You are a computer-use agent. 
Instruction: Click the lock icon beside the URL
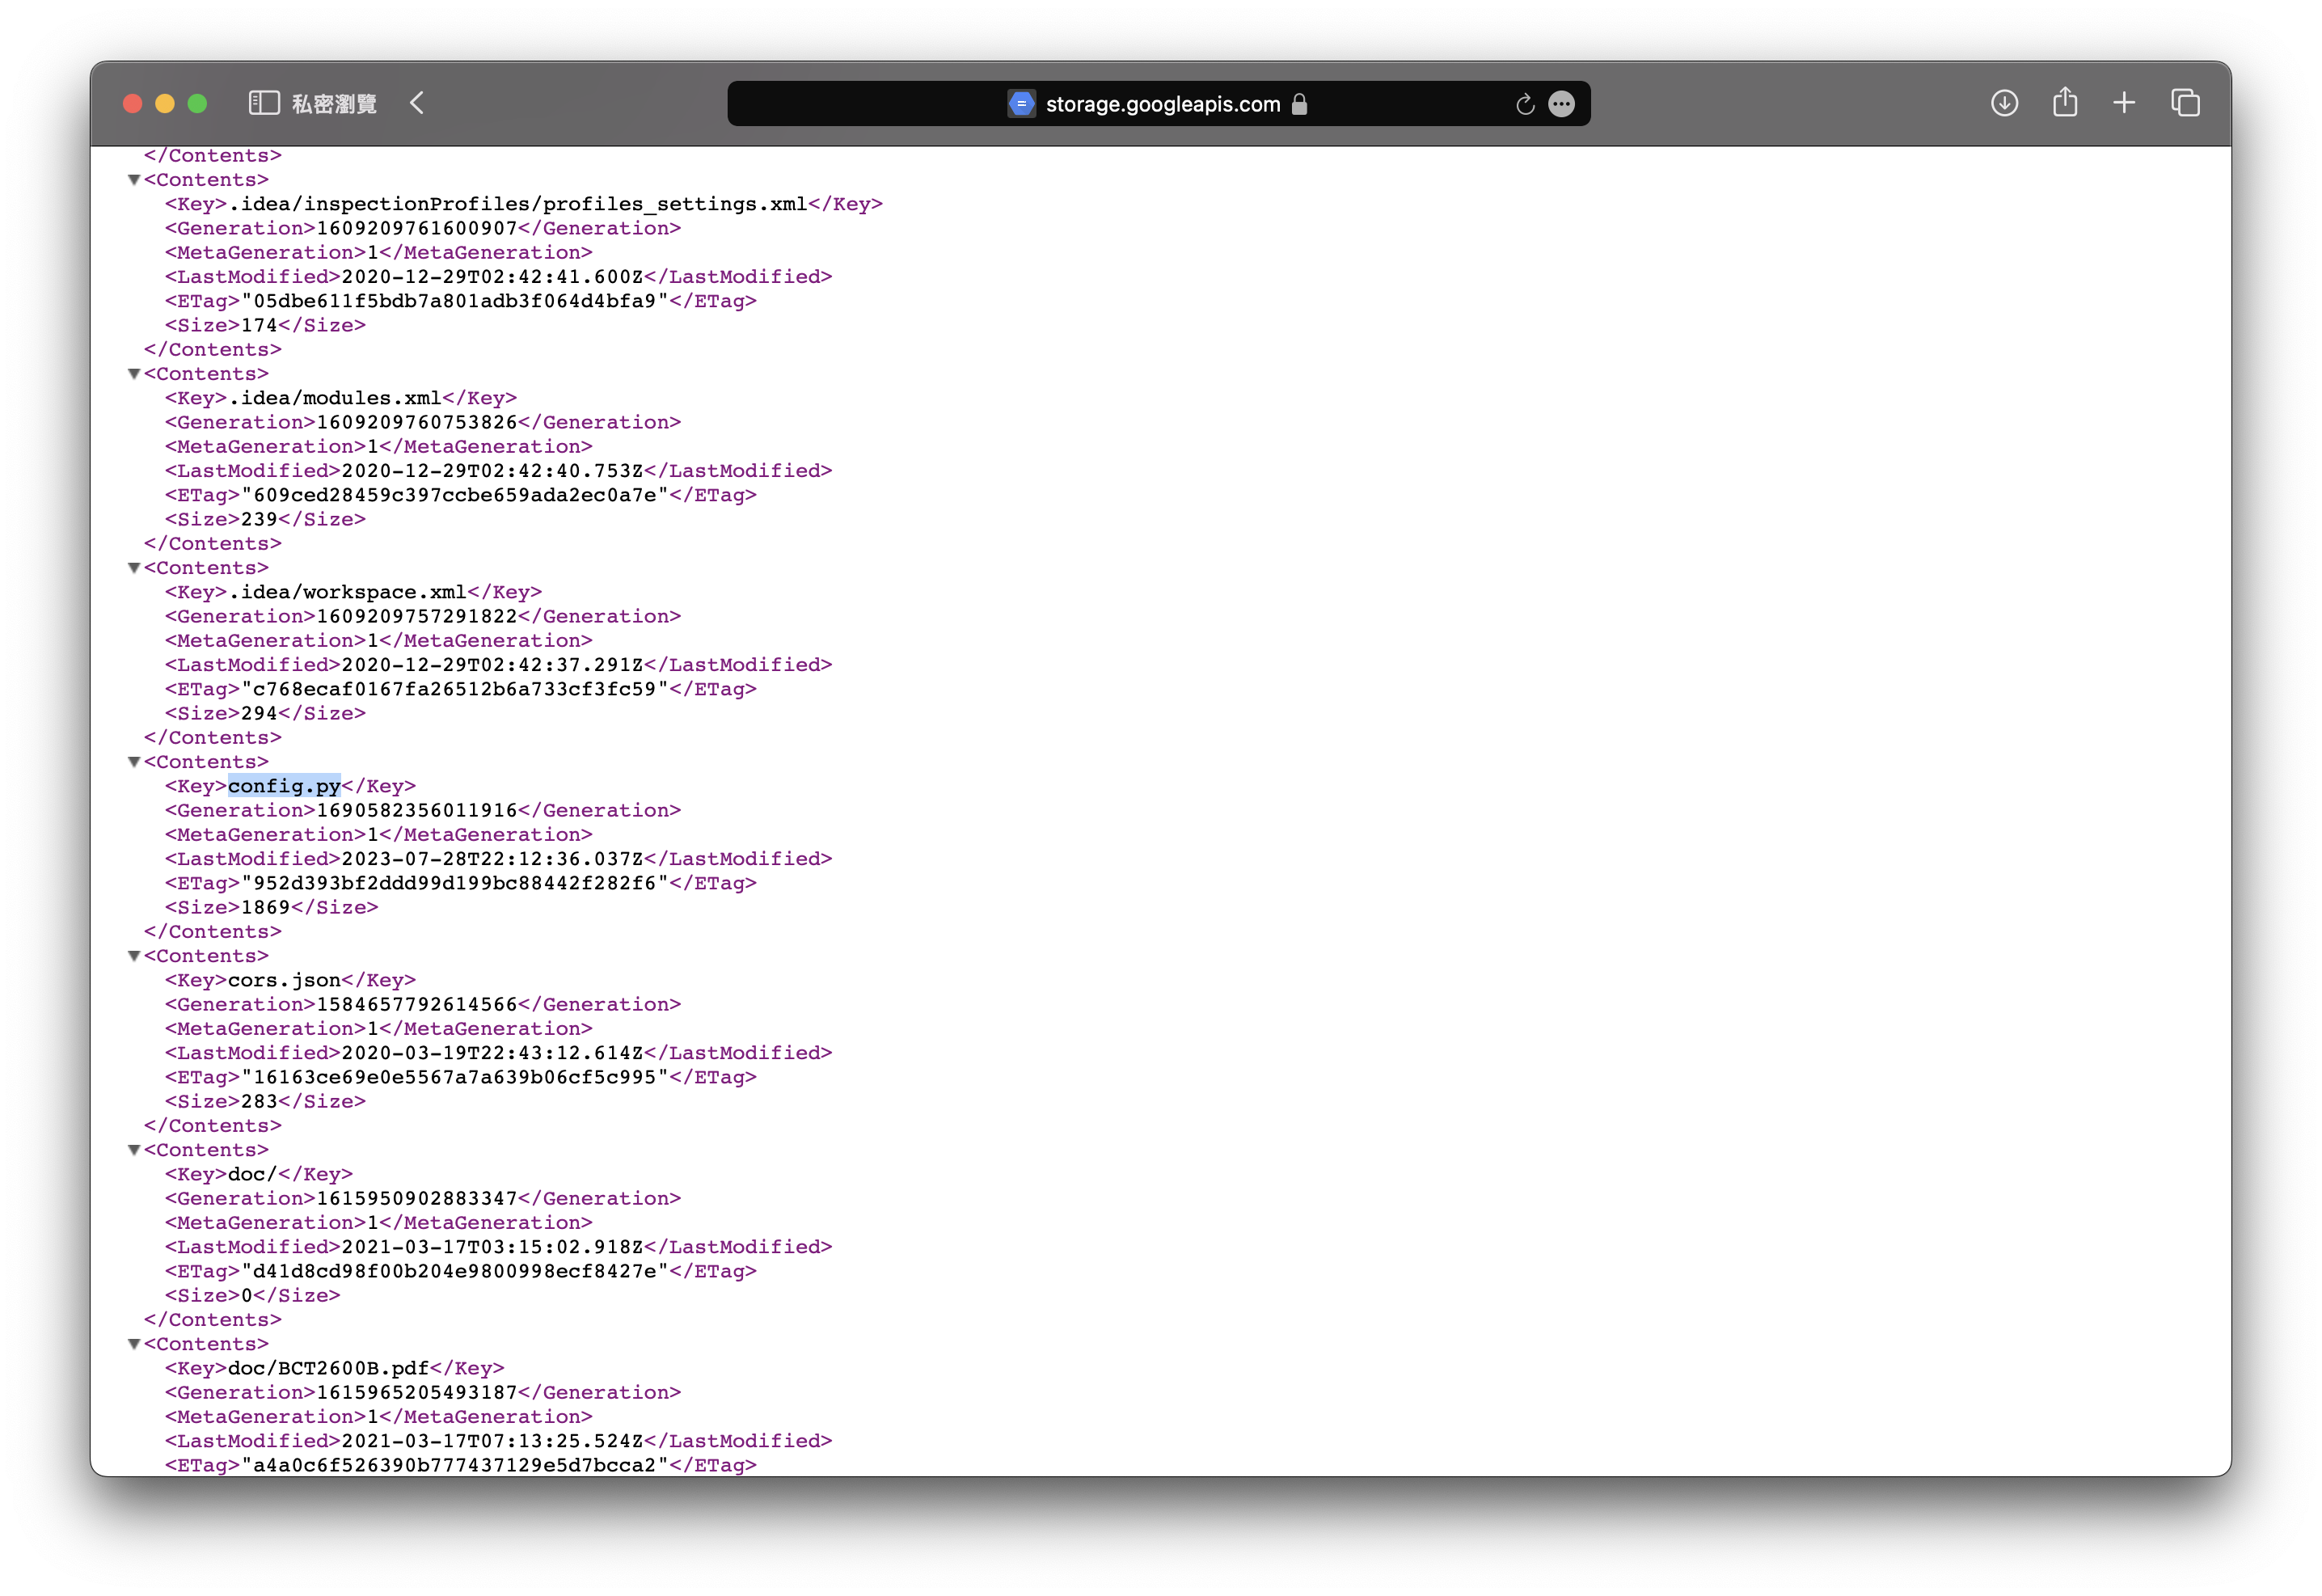tap(1299, 104)
